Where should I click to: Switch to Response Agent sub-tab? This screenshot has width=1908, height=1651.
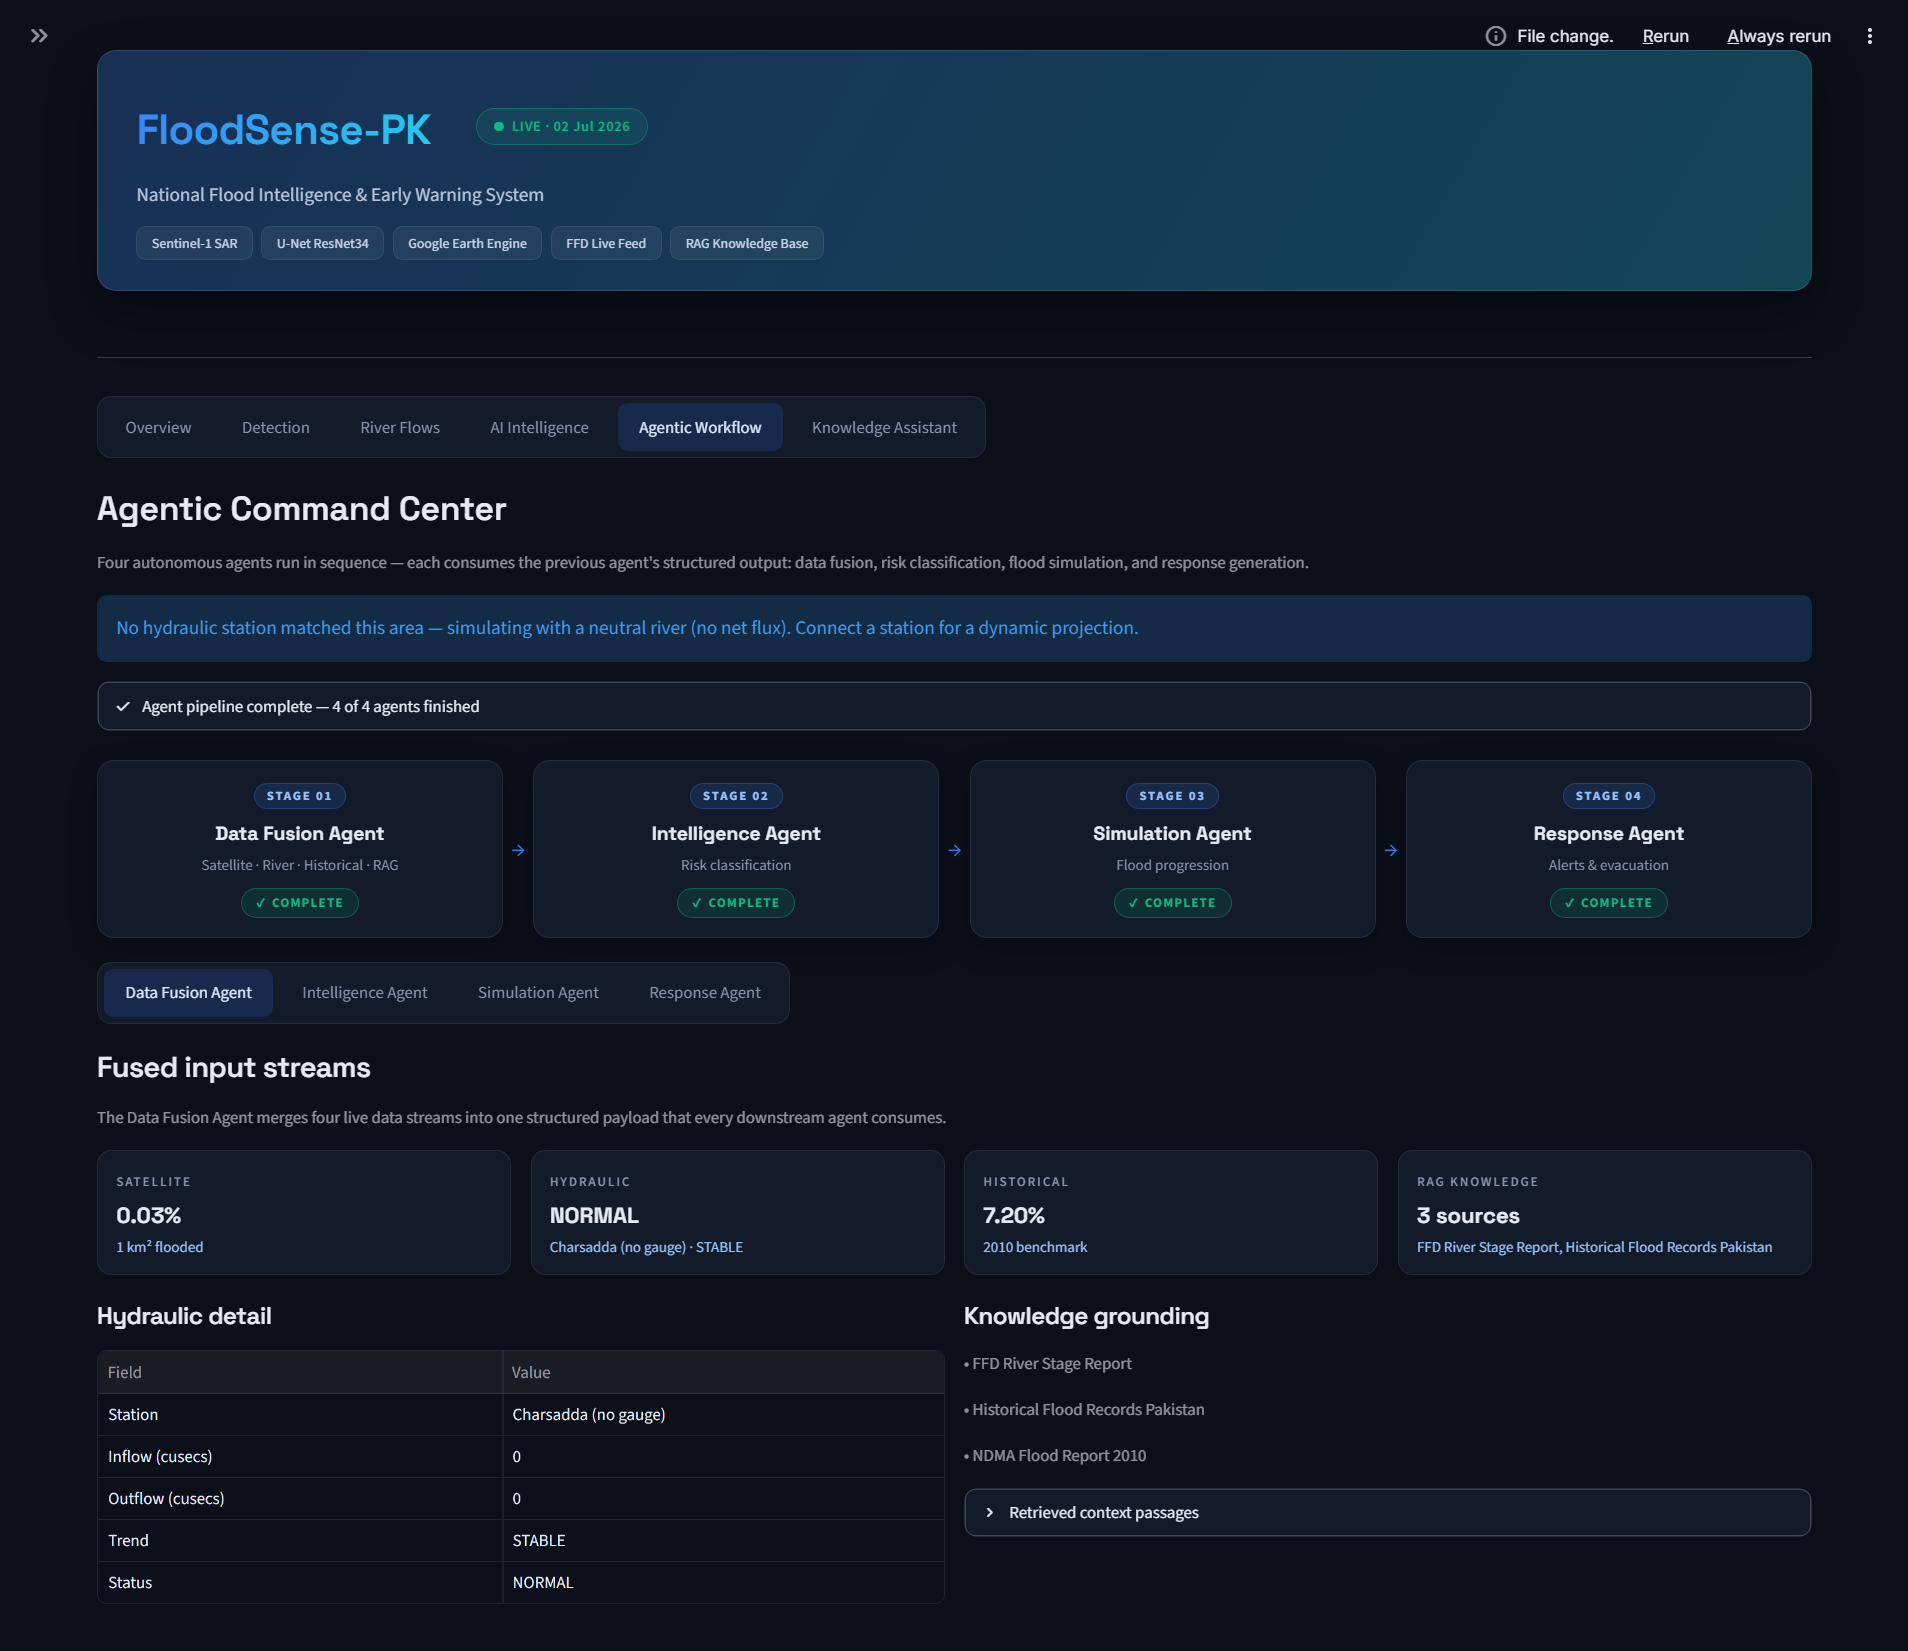(704, 992)
